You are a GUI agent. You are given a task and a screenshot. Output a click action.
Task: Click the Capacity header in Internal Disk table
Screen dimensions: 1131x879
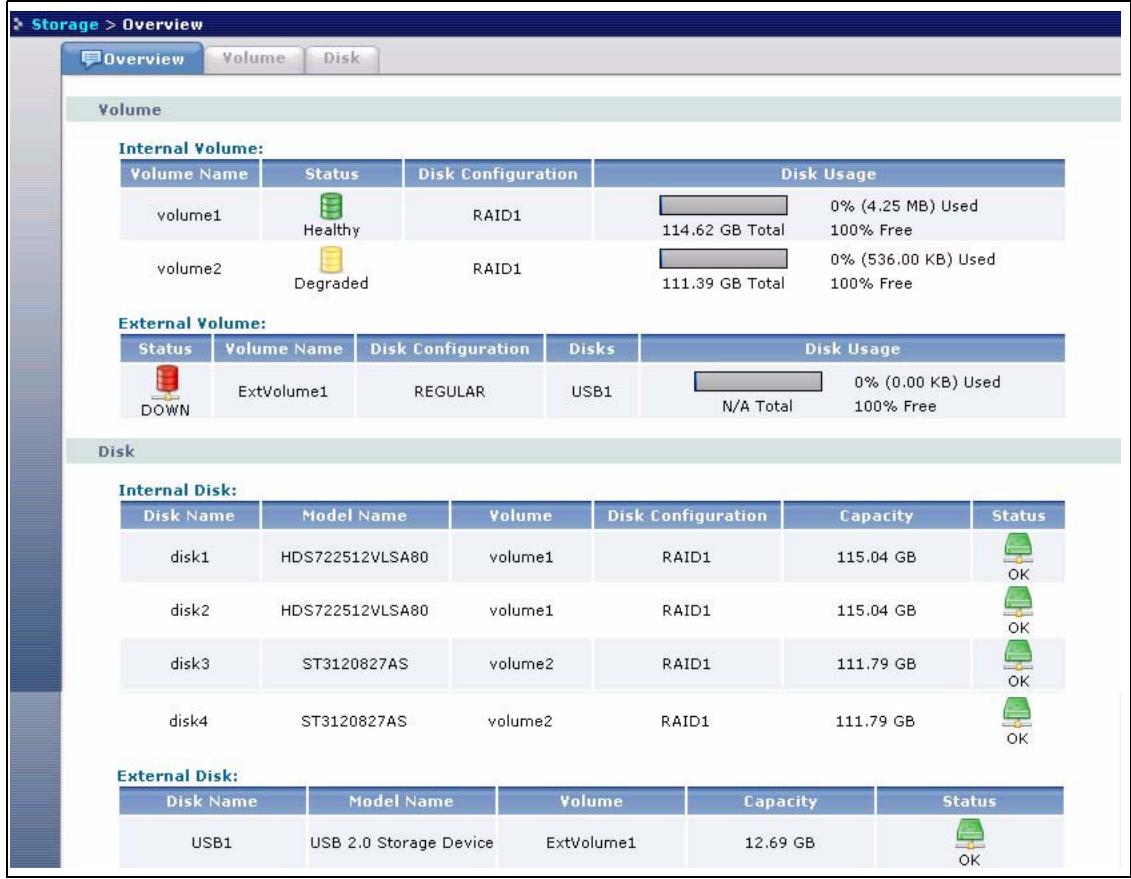[x=876, y=516]
